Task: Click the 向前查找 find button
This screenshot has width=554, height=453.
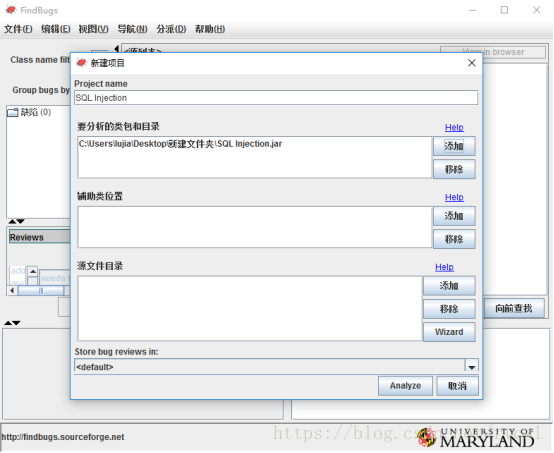Action: 514,308
